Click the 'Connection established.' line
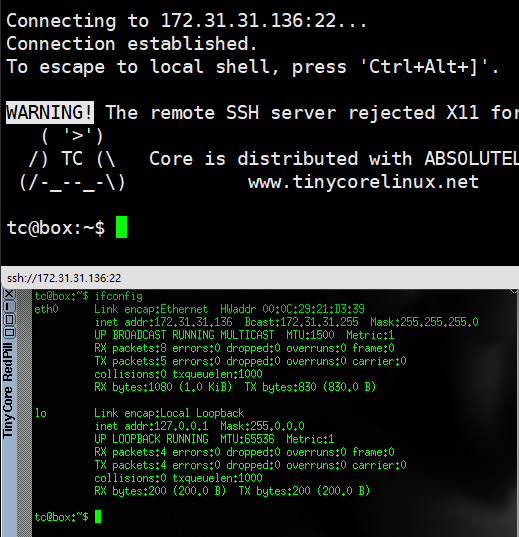Image resolution: width=519 pixels, height=537 pixels. pyautogui.click(x=132, y=44)
